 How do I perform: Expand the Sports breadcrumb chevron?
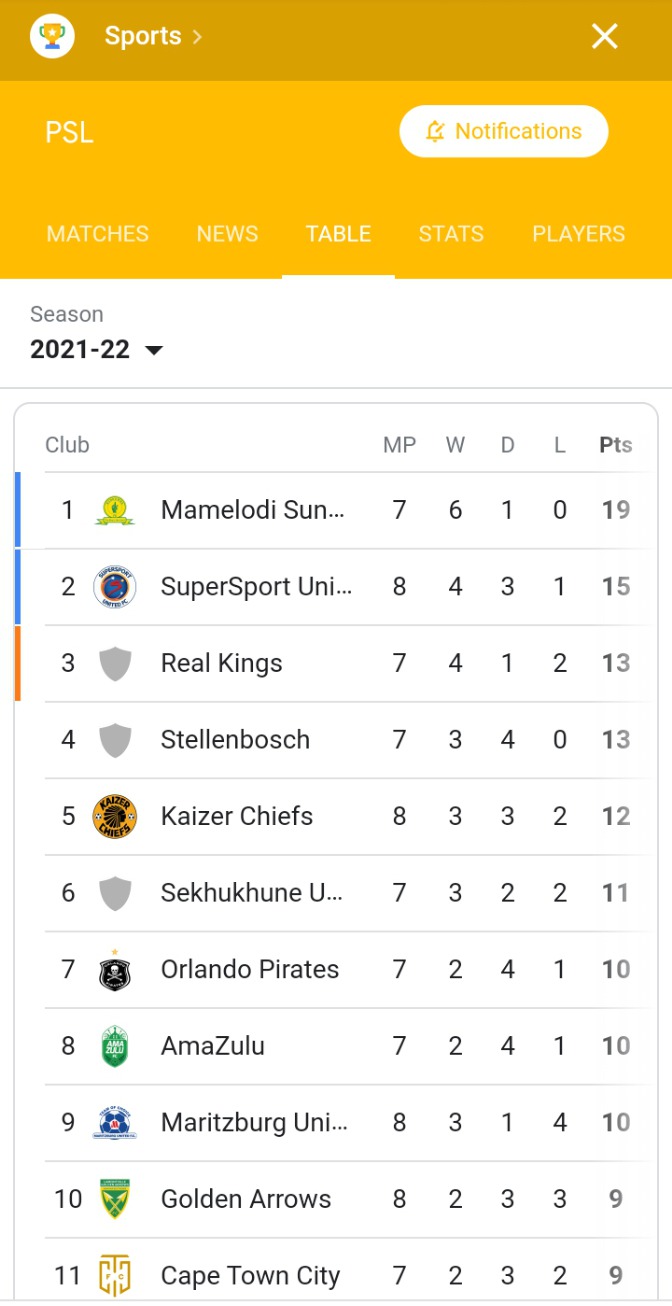point(197,37)
